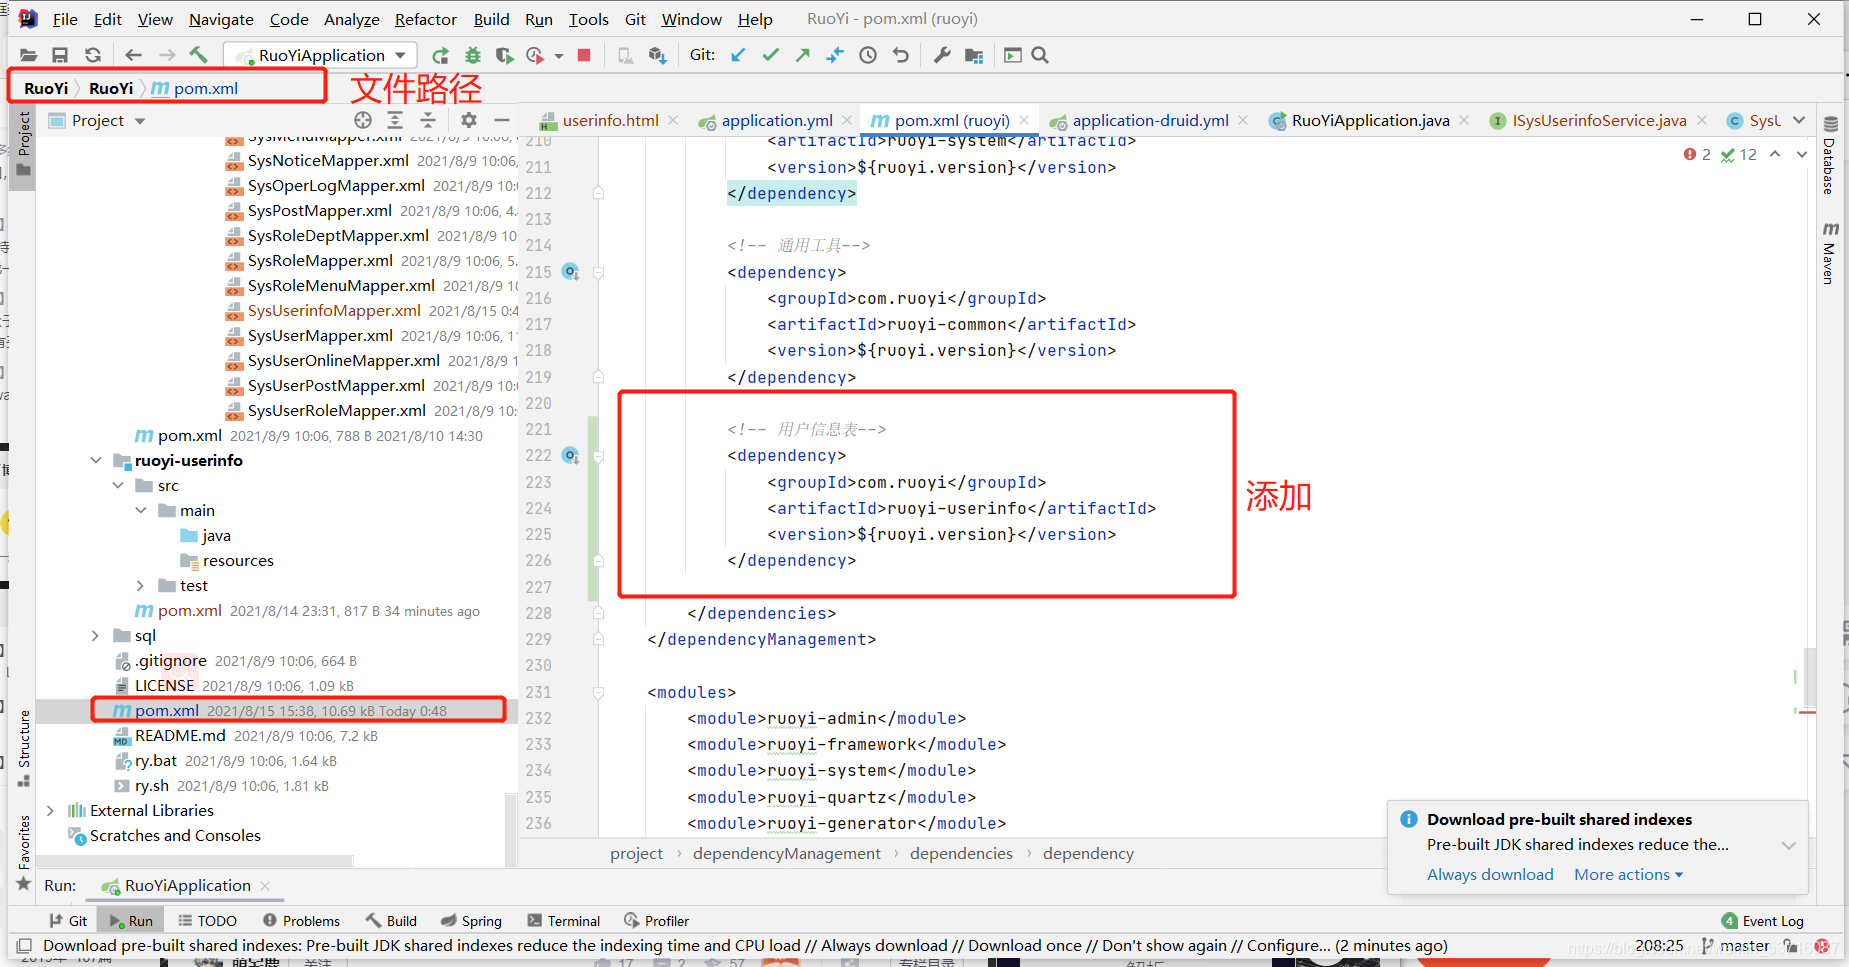Click Collapse All in the Project panel

click(x=428, y=121)
